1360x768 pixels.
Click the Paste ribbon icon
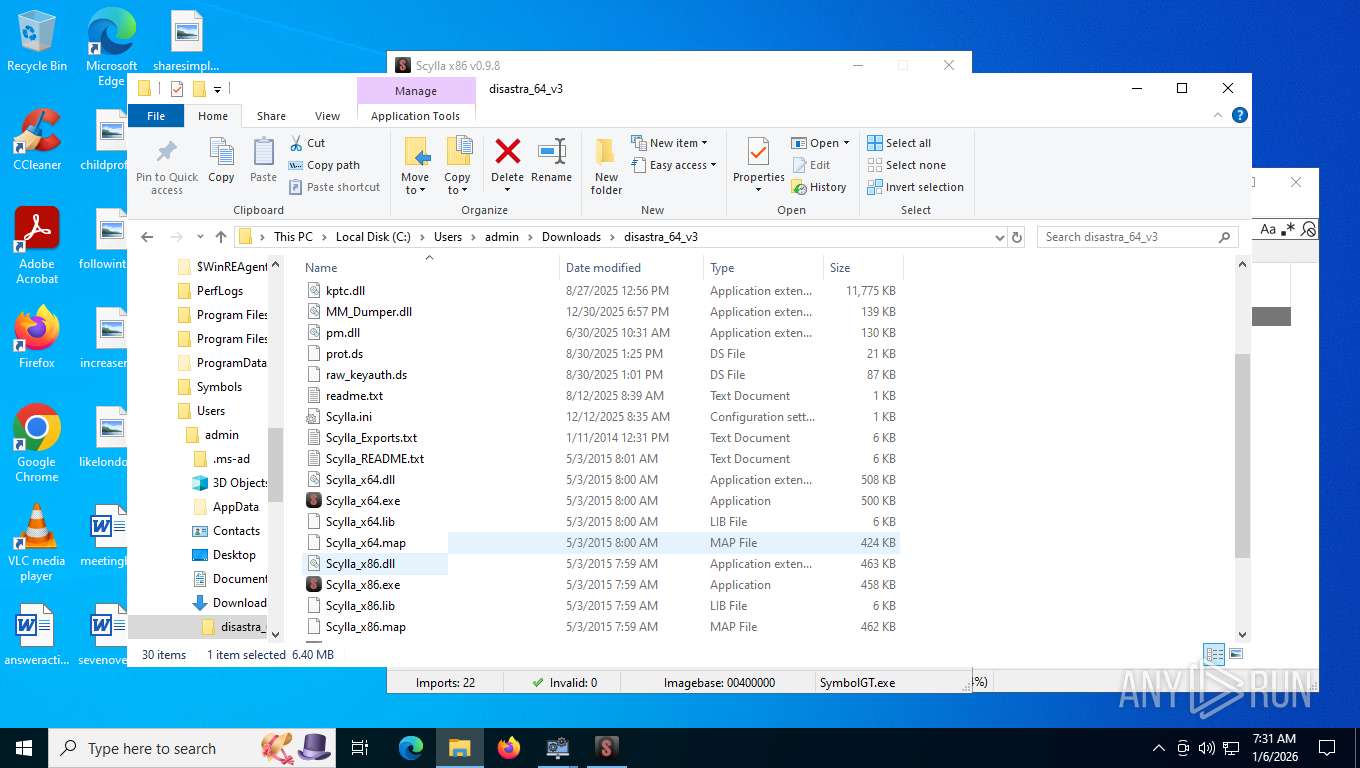click(x=263, y=161)
